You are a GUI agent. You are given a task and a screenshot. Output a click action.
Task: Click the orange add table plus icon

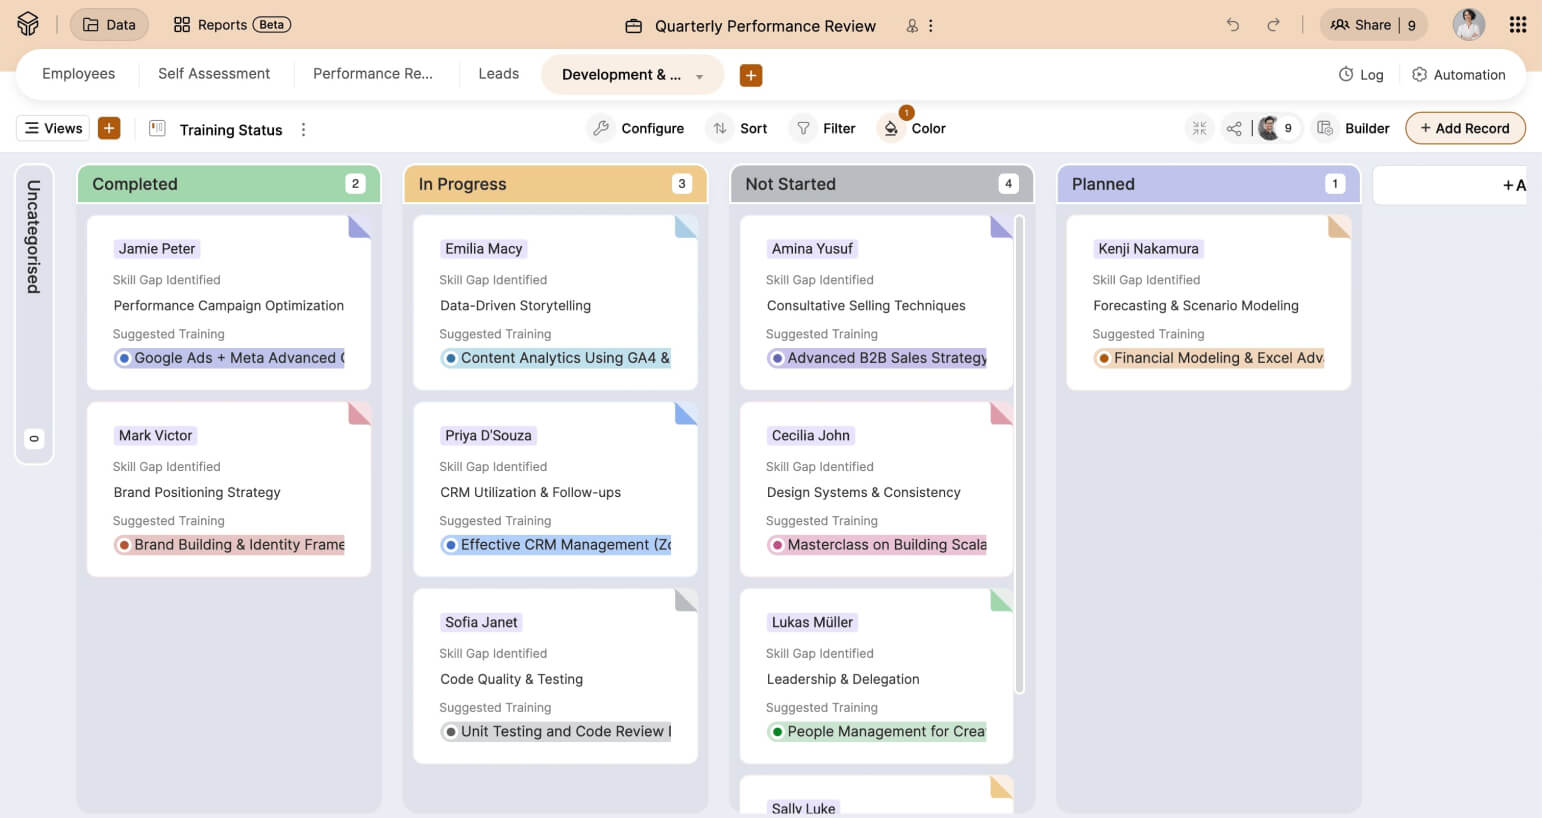click(x=750, y=75)
